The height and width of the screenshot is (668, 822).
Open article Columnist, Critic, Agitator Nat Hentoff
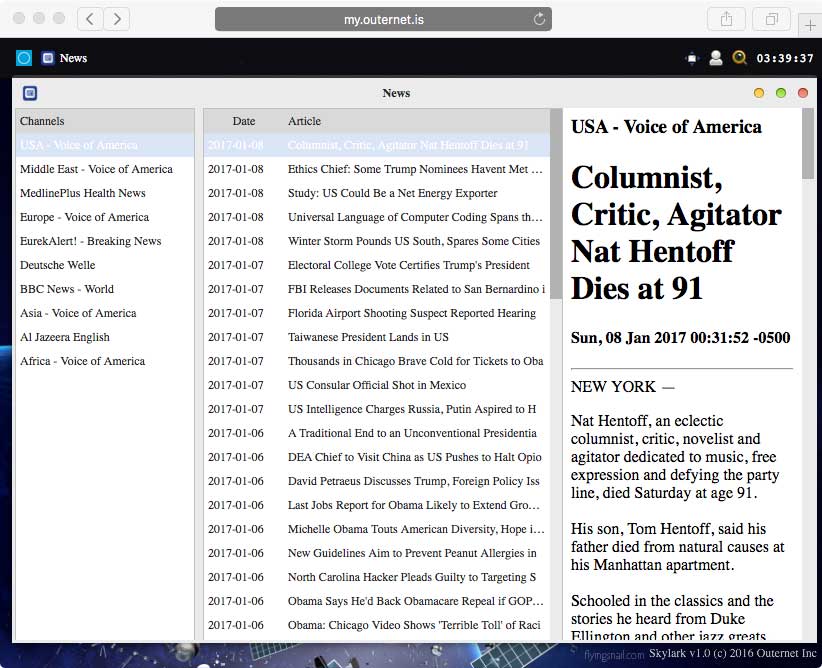tap(376, 145)
